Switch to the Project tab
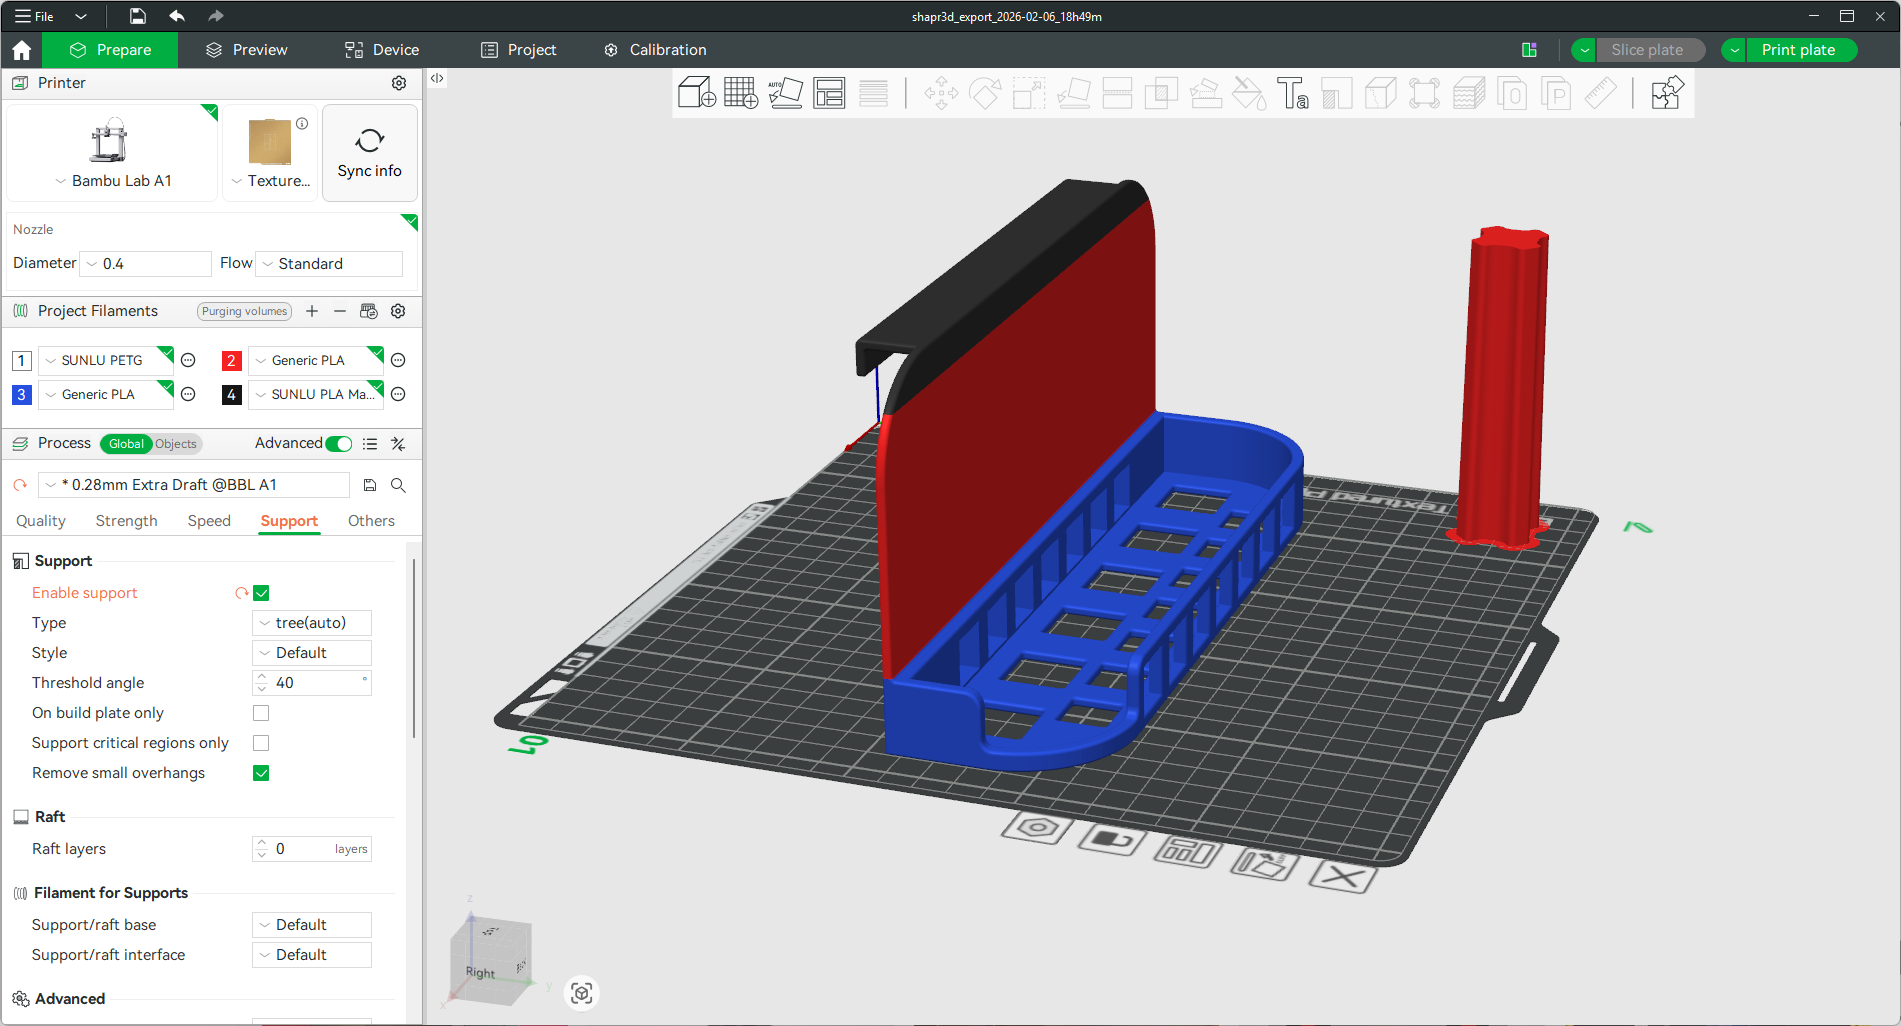The image size is (1901, 1026). point(518,50)
